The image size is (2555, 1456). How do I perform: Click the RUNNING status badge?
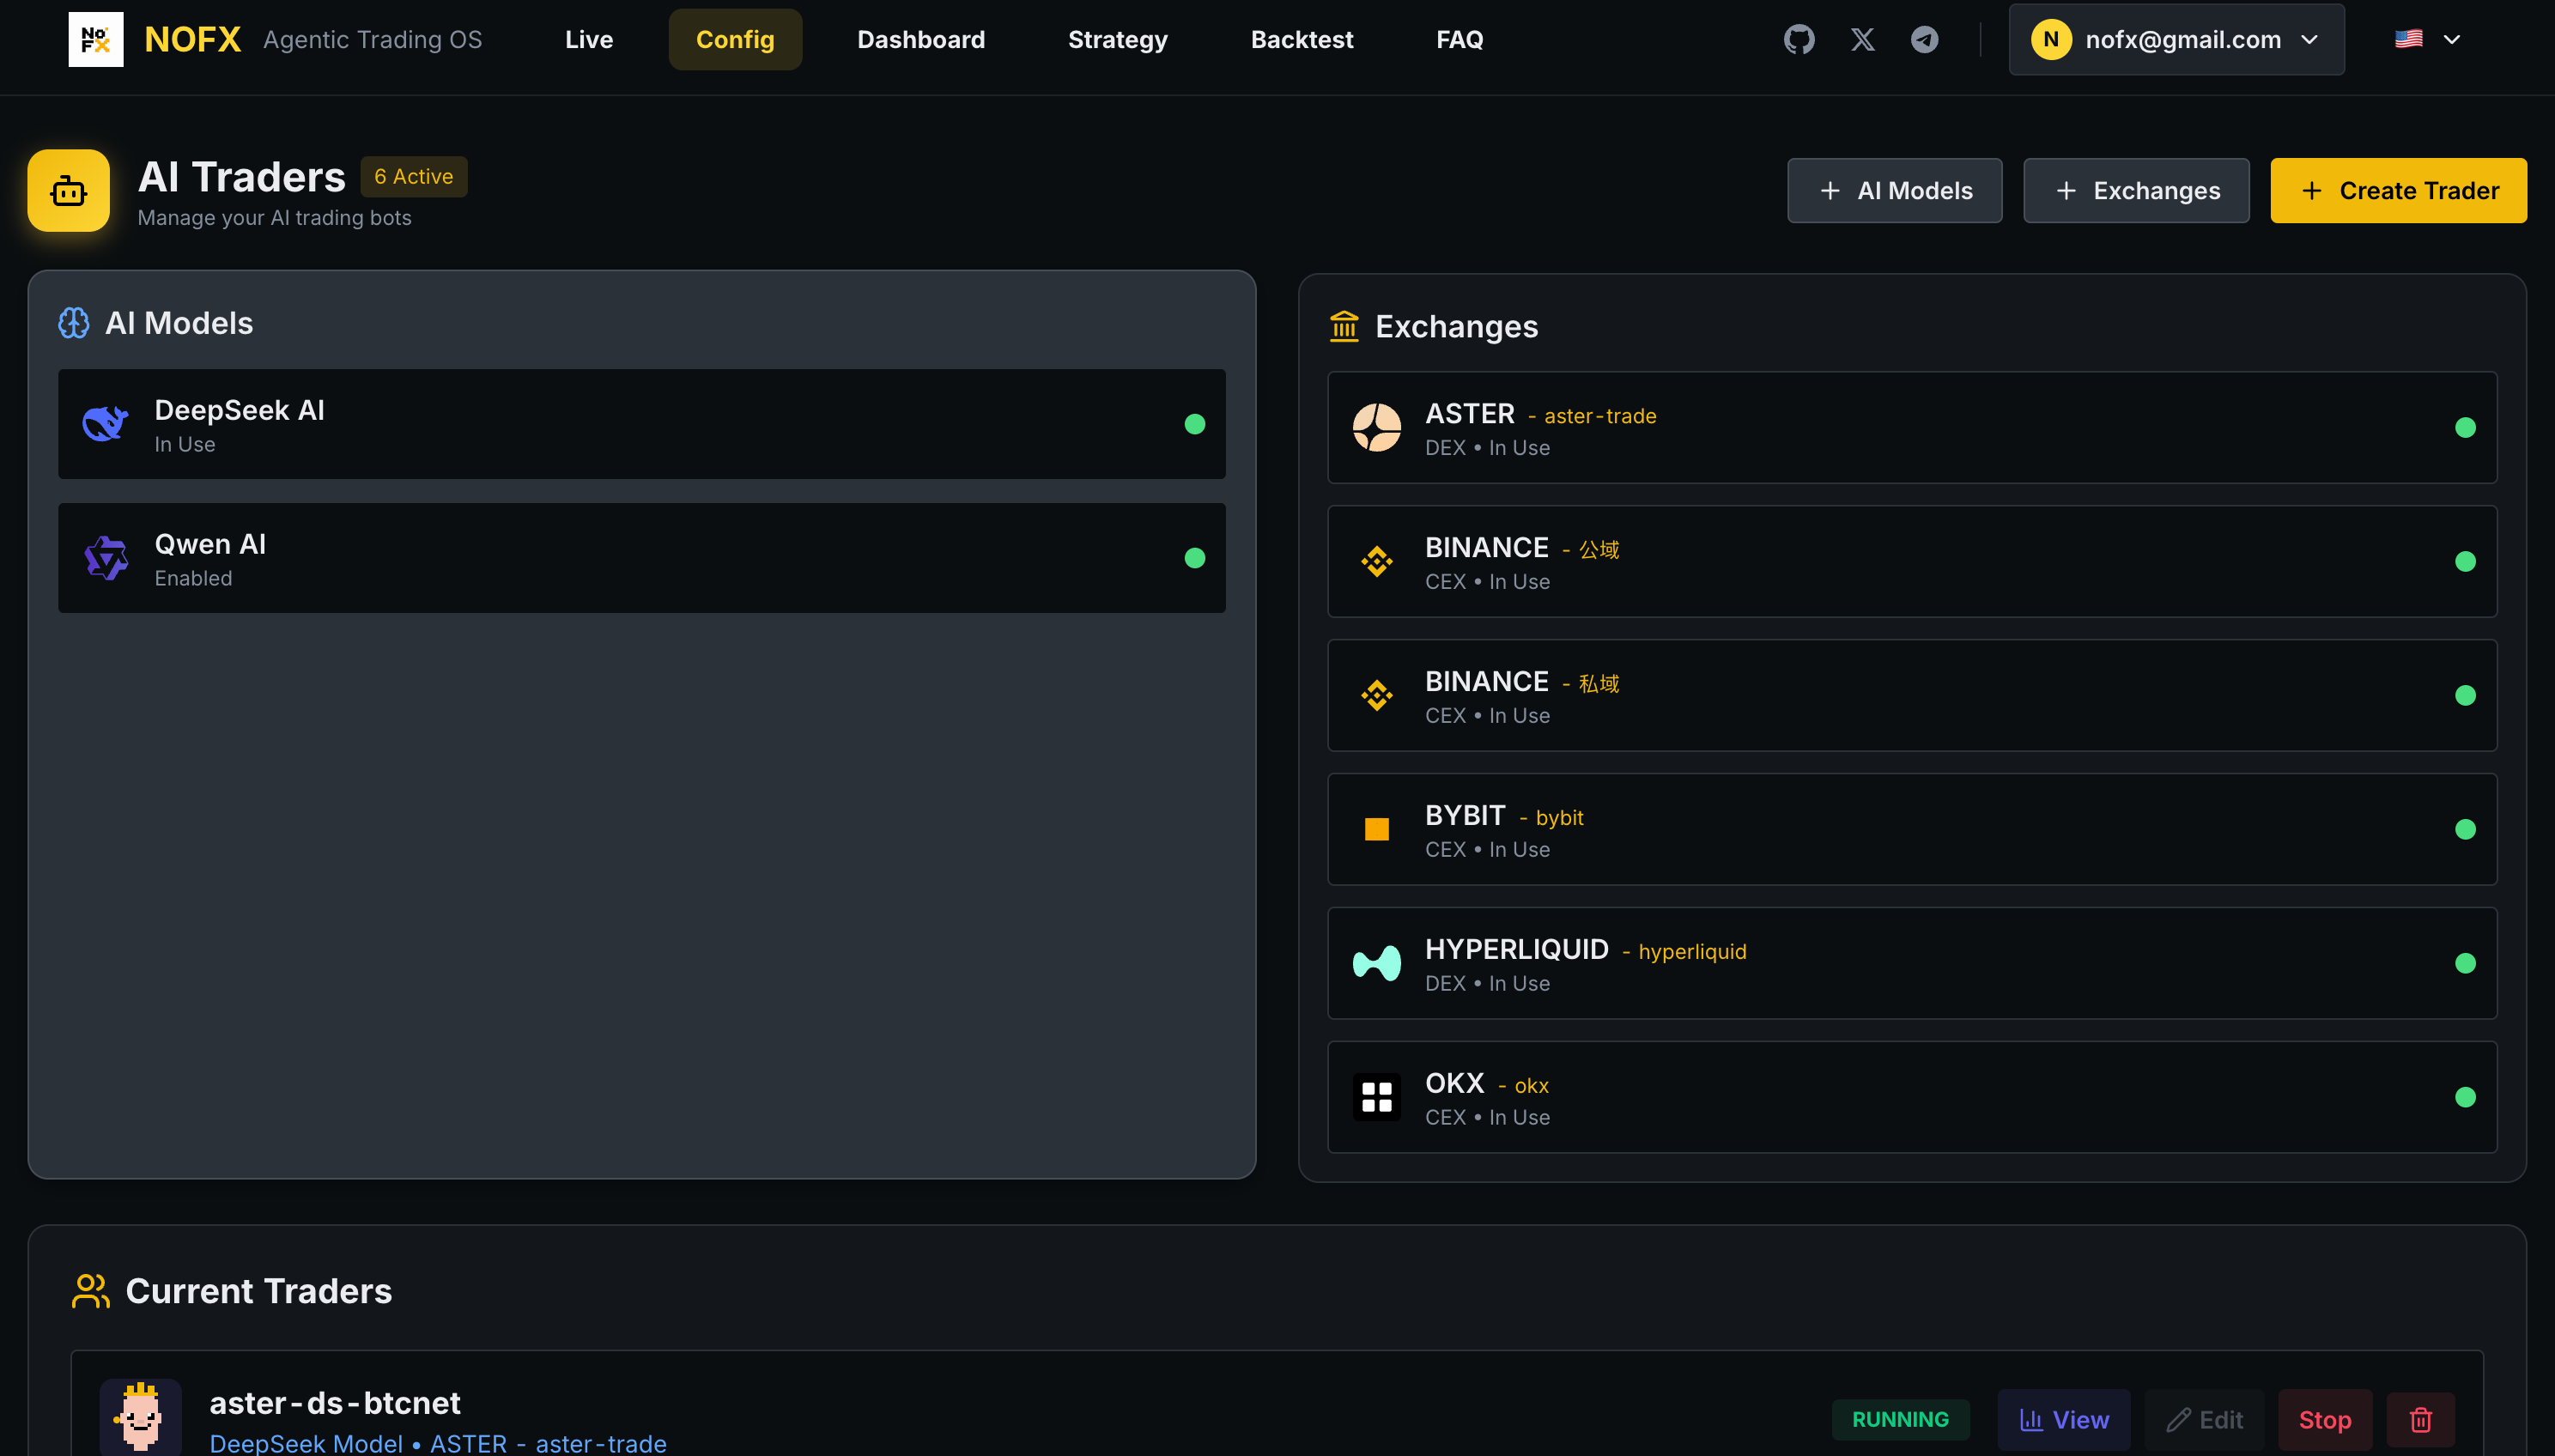1900,1420
